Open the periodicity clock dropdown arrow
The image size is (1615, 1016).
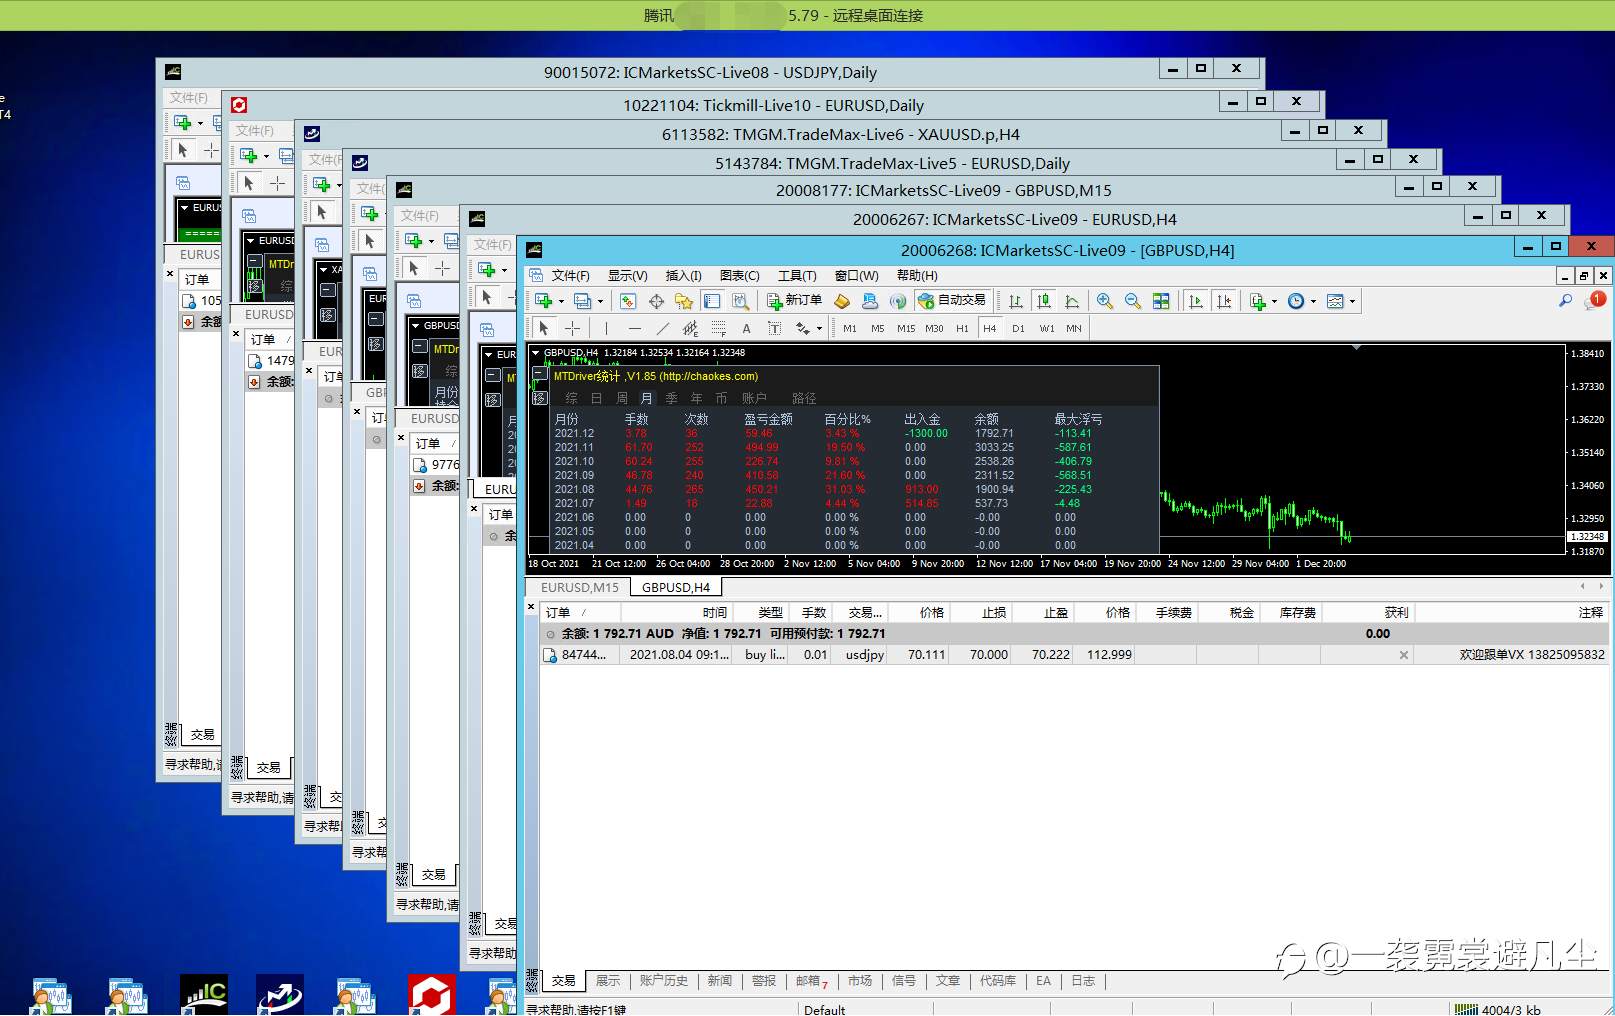[1313, 301]
